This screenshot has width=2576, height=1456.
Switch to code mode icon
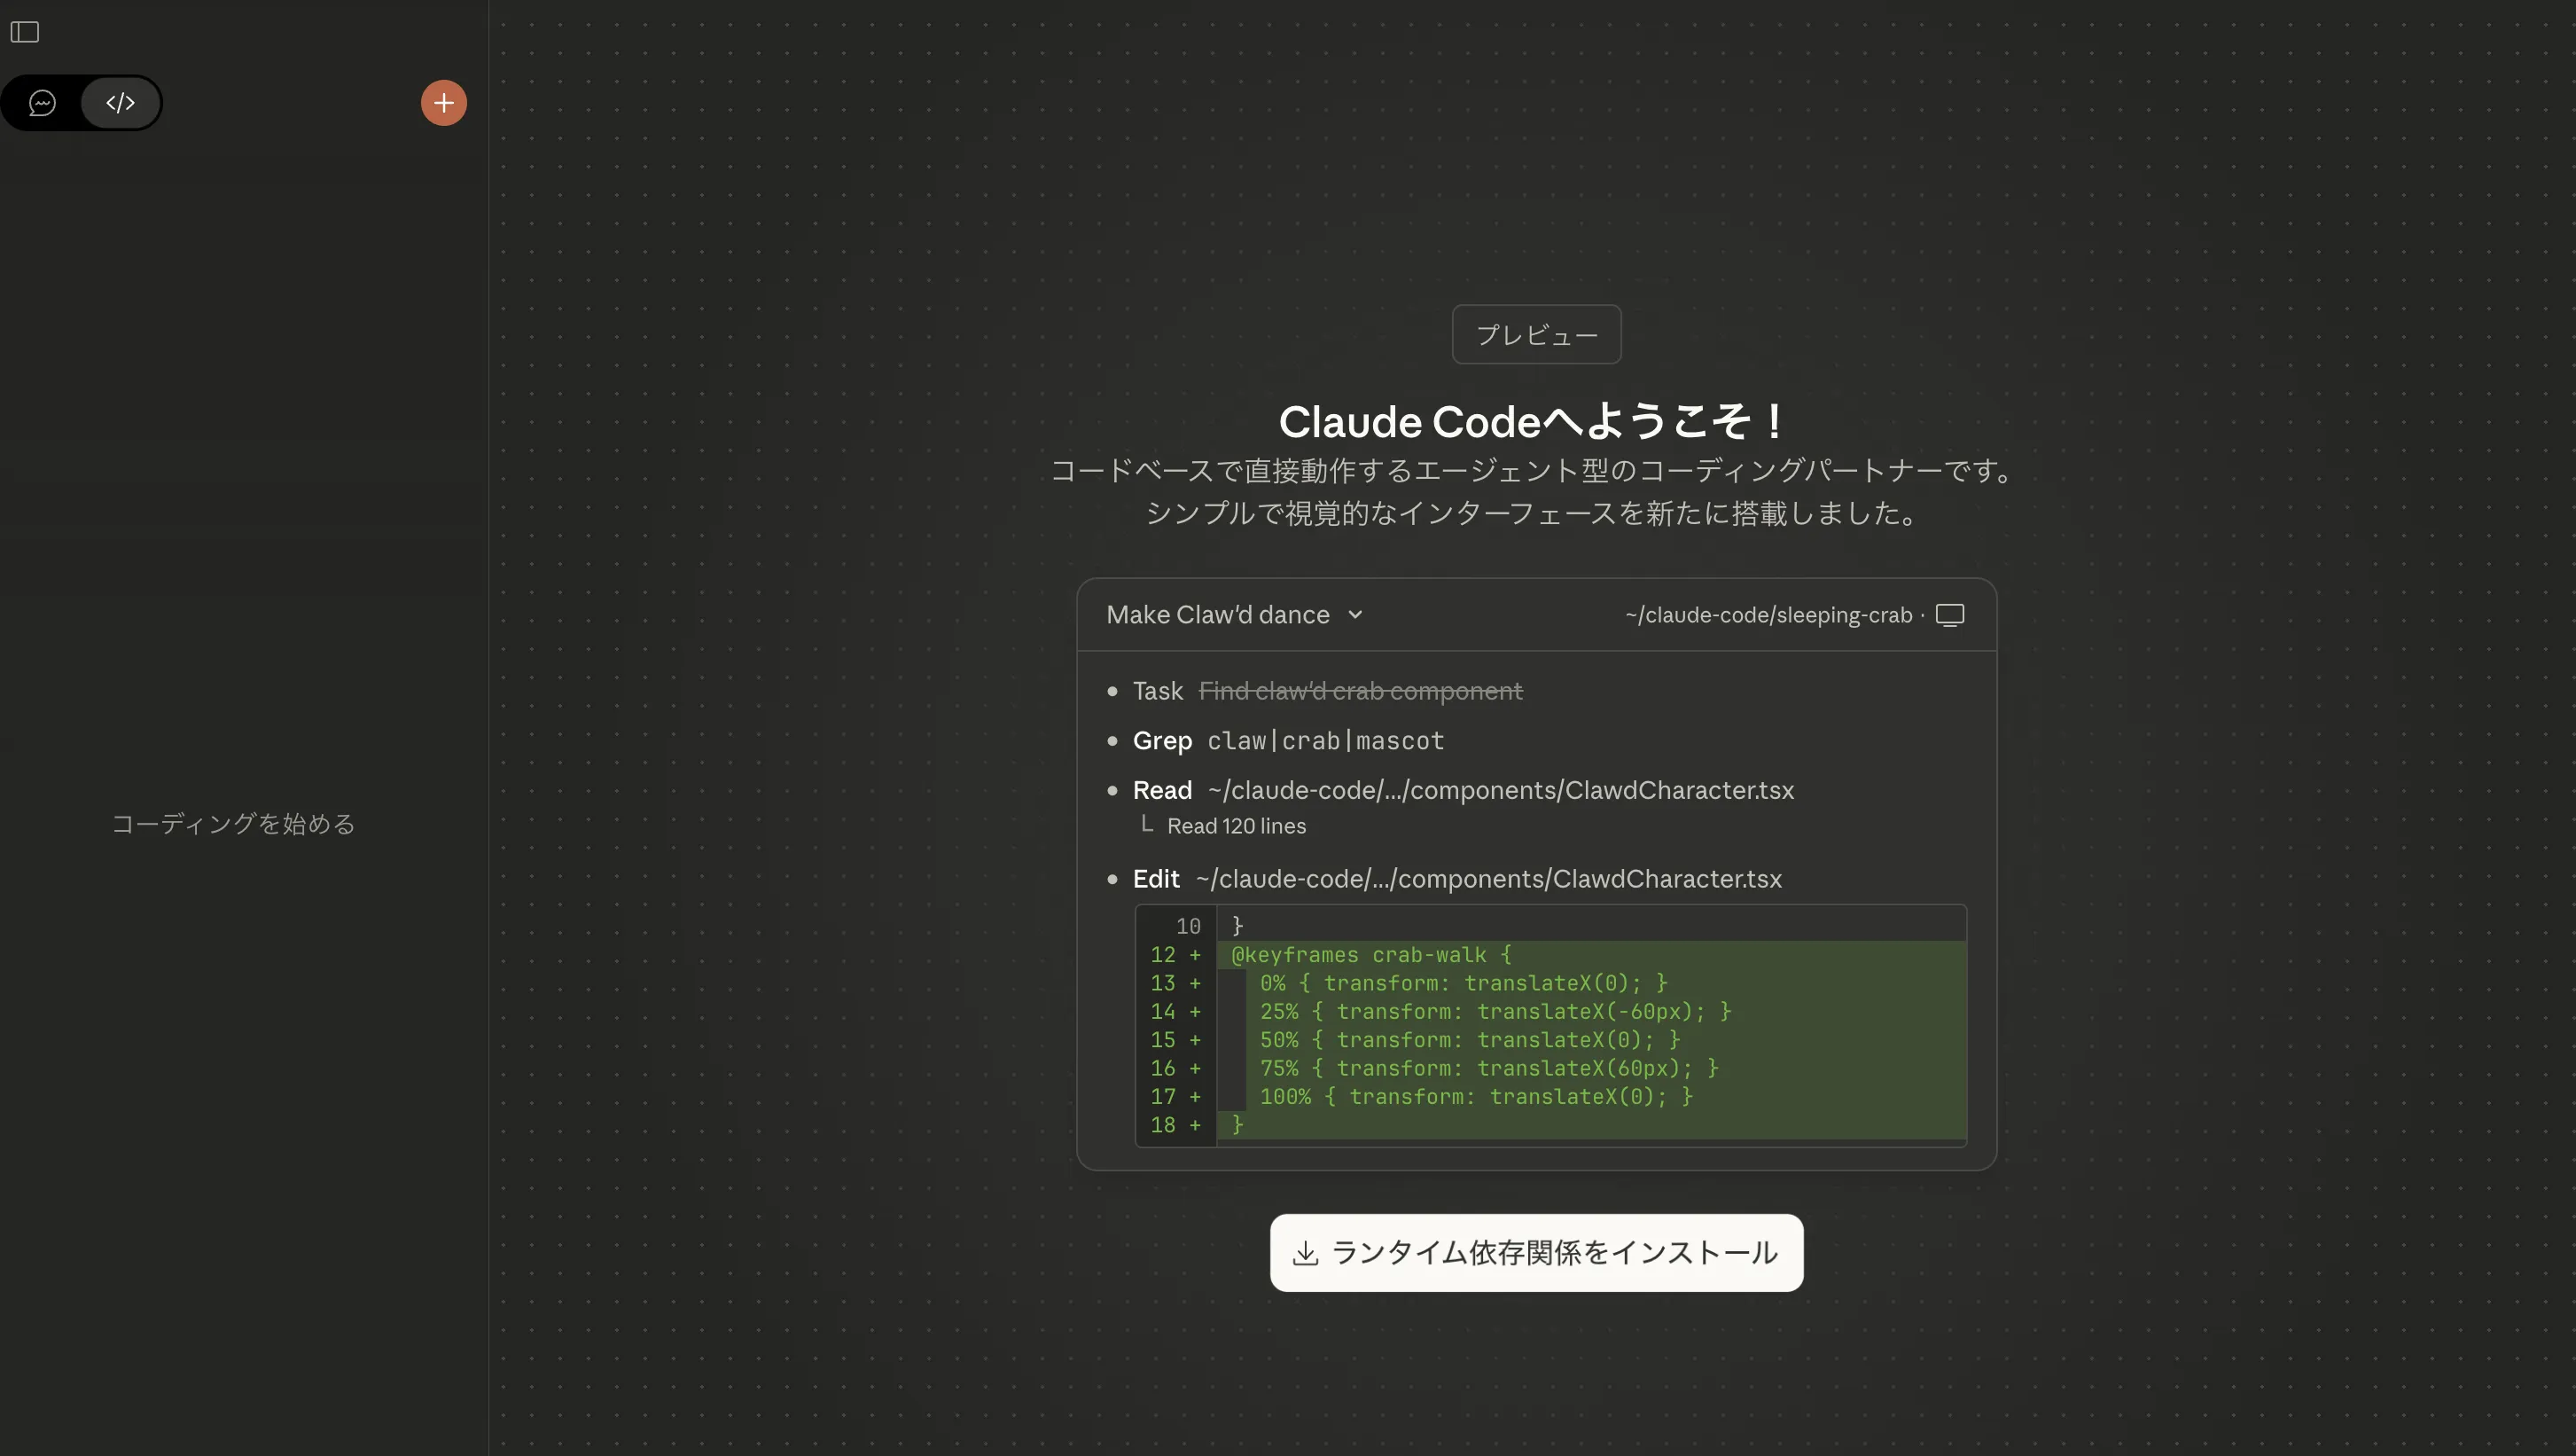click(x=120, y=103)
